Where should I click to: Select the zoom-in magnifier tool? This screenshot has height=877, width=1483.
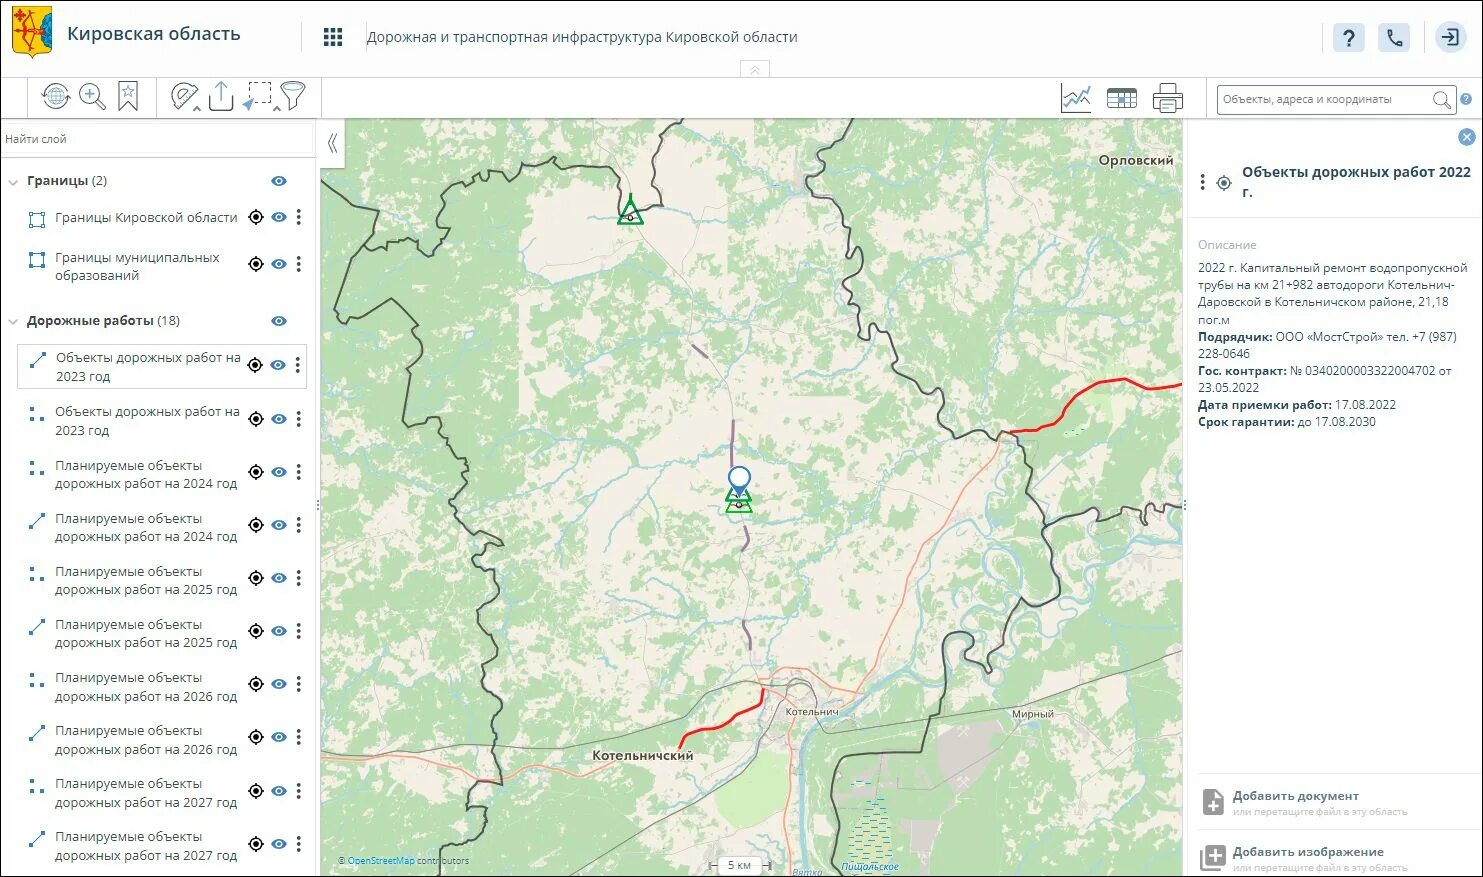coord(92,96)
